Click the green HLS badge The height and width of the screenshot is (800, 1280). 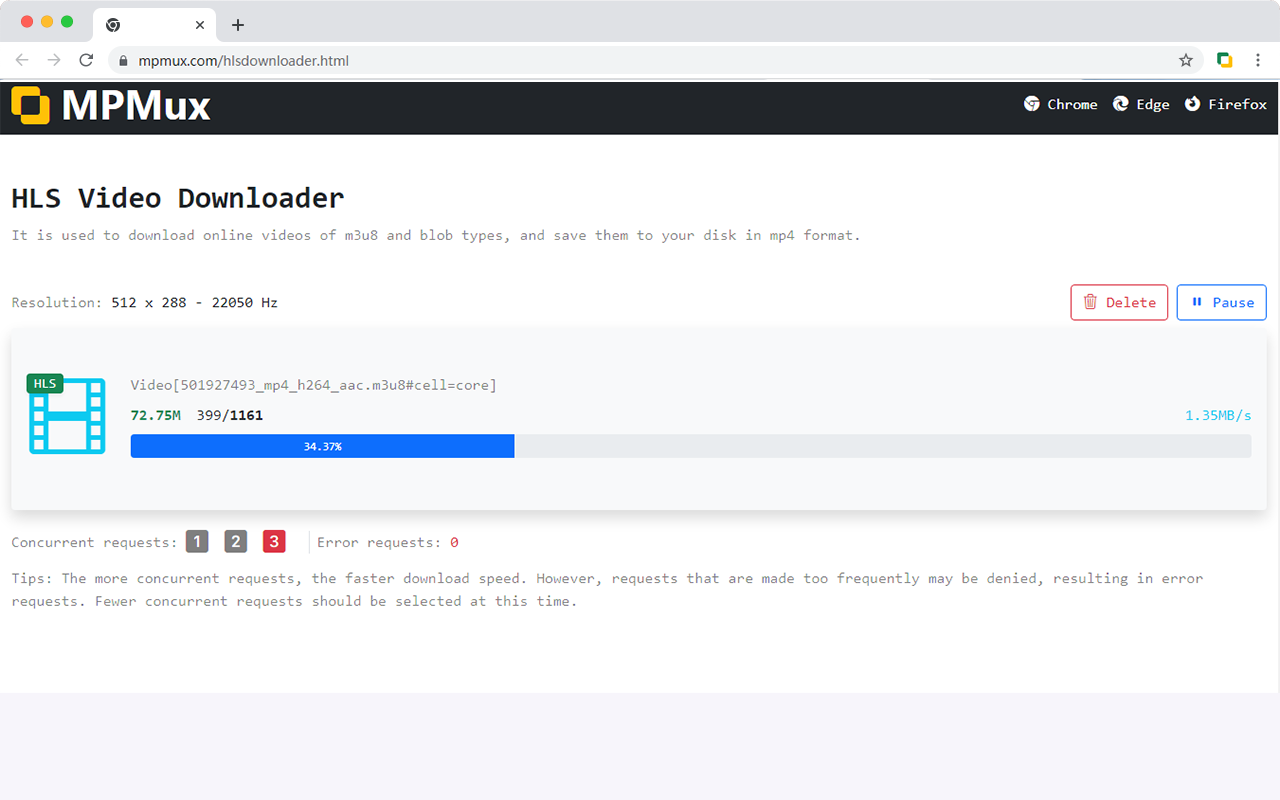click(45, 384)
